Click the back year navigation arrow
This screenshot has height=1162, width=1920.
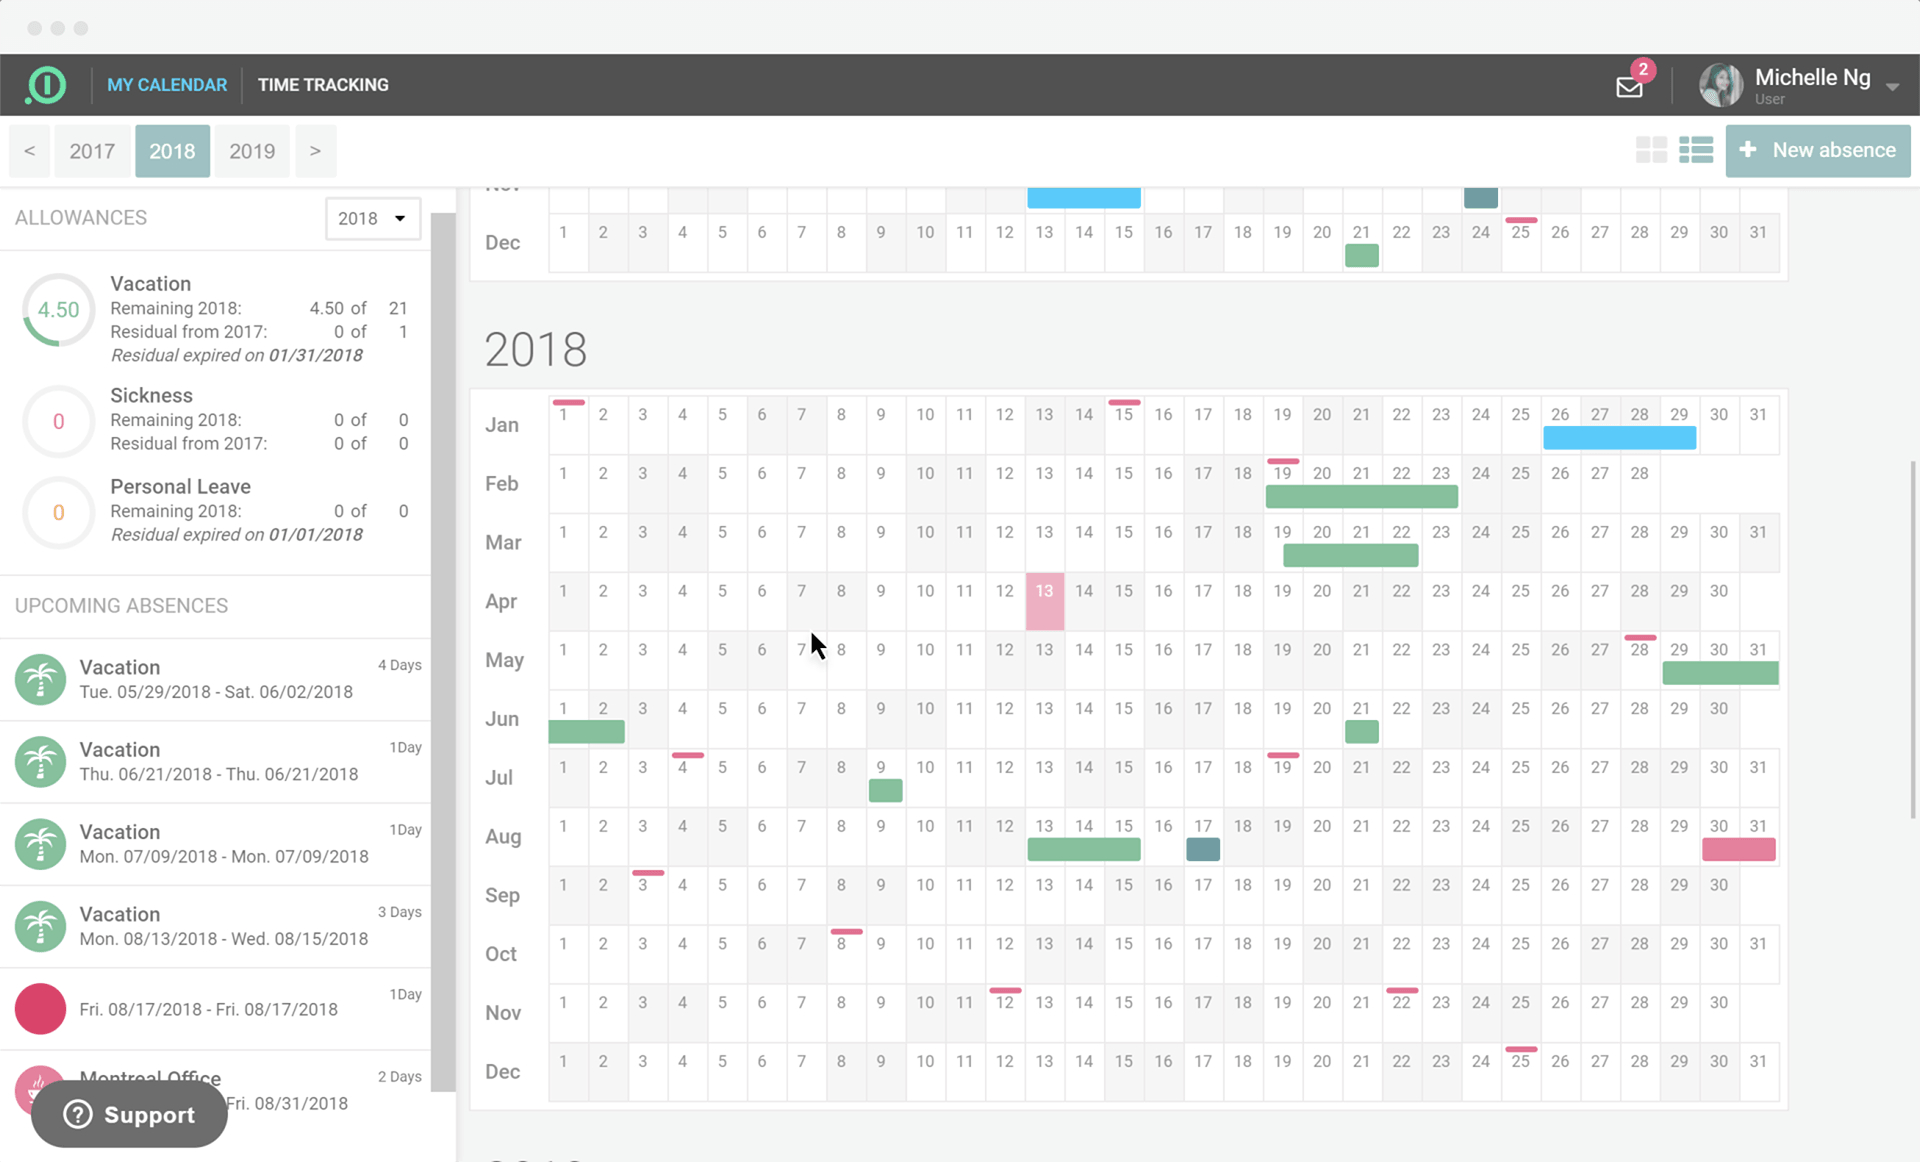pos(29,151)
